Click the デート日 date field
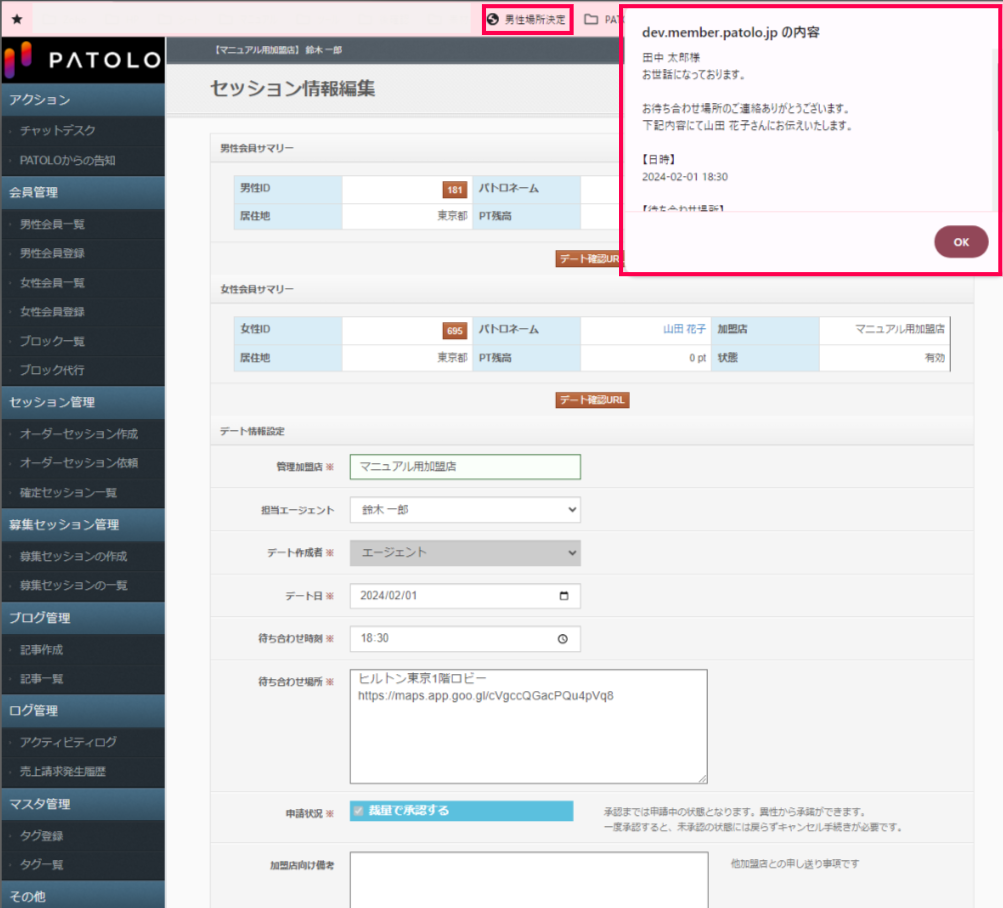This screenshot has width=1003, height=908. click(465, 596)
